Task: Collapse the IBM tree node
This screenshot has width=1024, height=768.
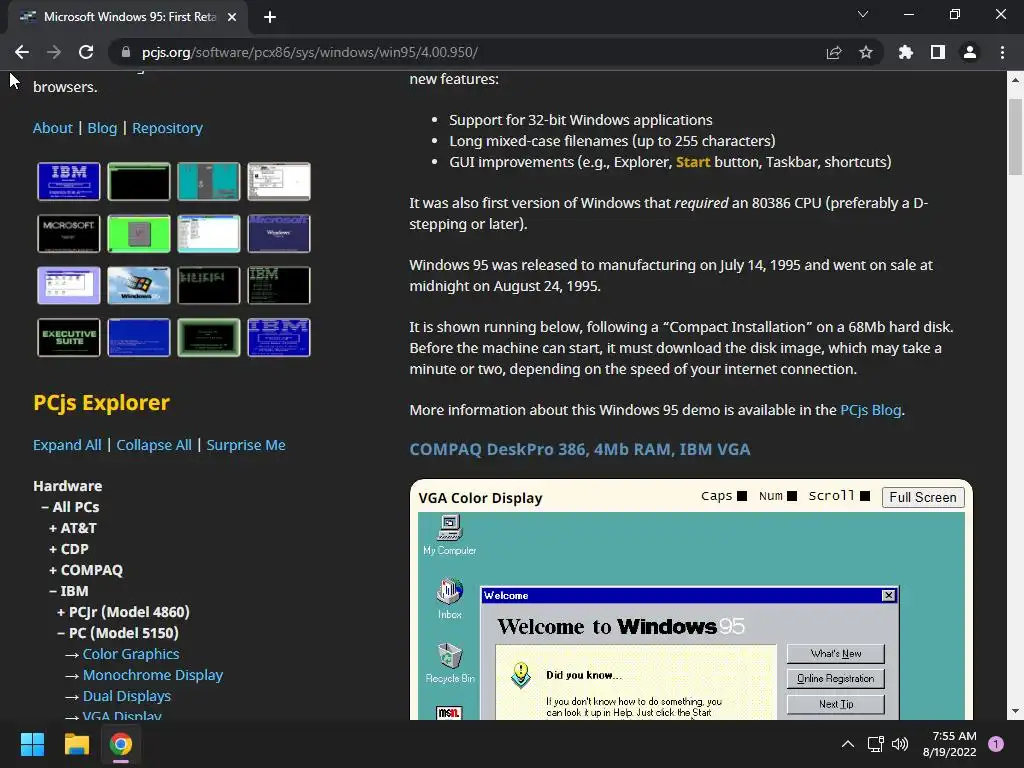Action: tap(69, 590)
